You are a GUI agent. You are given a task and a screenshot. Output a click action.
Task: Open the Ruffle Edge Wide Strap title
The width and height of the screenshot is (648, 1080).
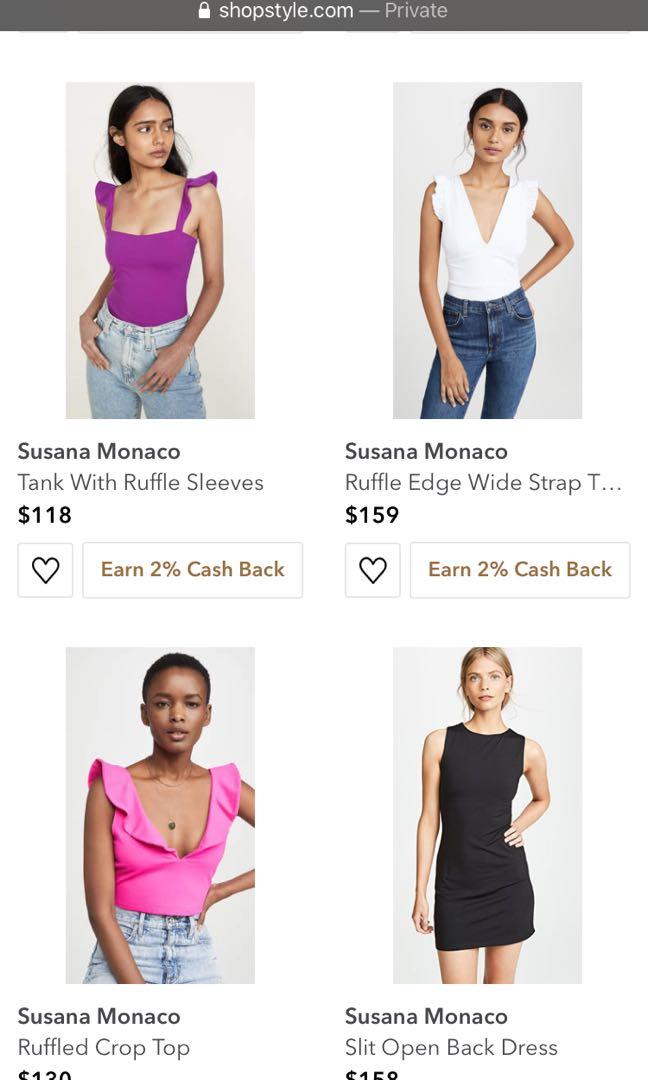[x=483, y=483]
